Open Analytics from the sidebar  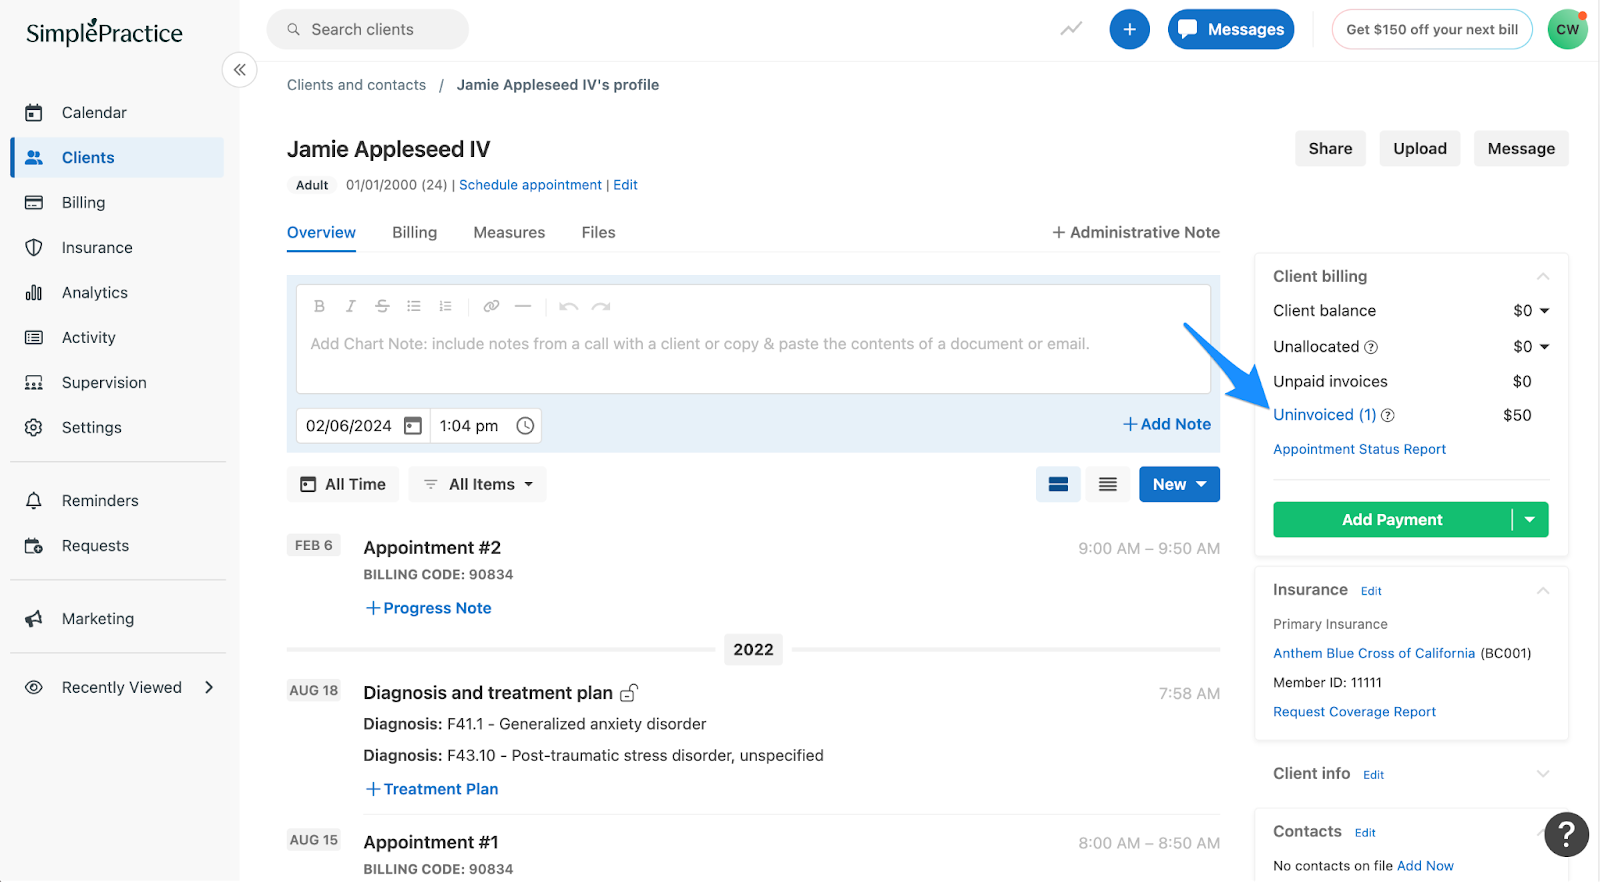pyautogui.click(x=118, y=293)
